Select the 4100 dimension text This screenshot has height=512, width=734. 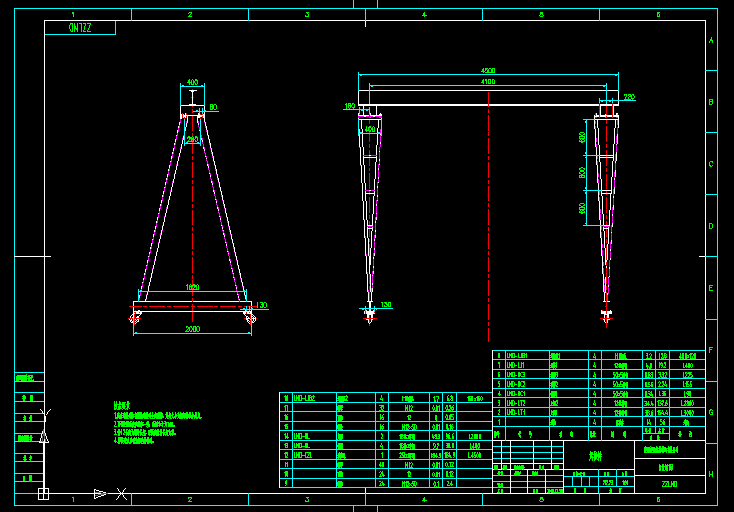tap(488, 80)
